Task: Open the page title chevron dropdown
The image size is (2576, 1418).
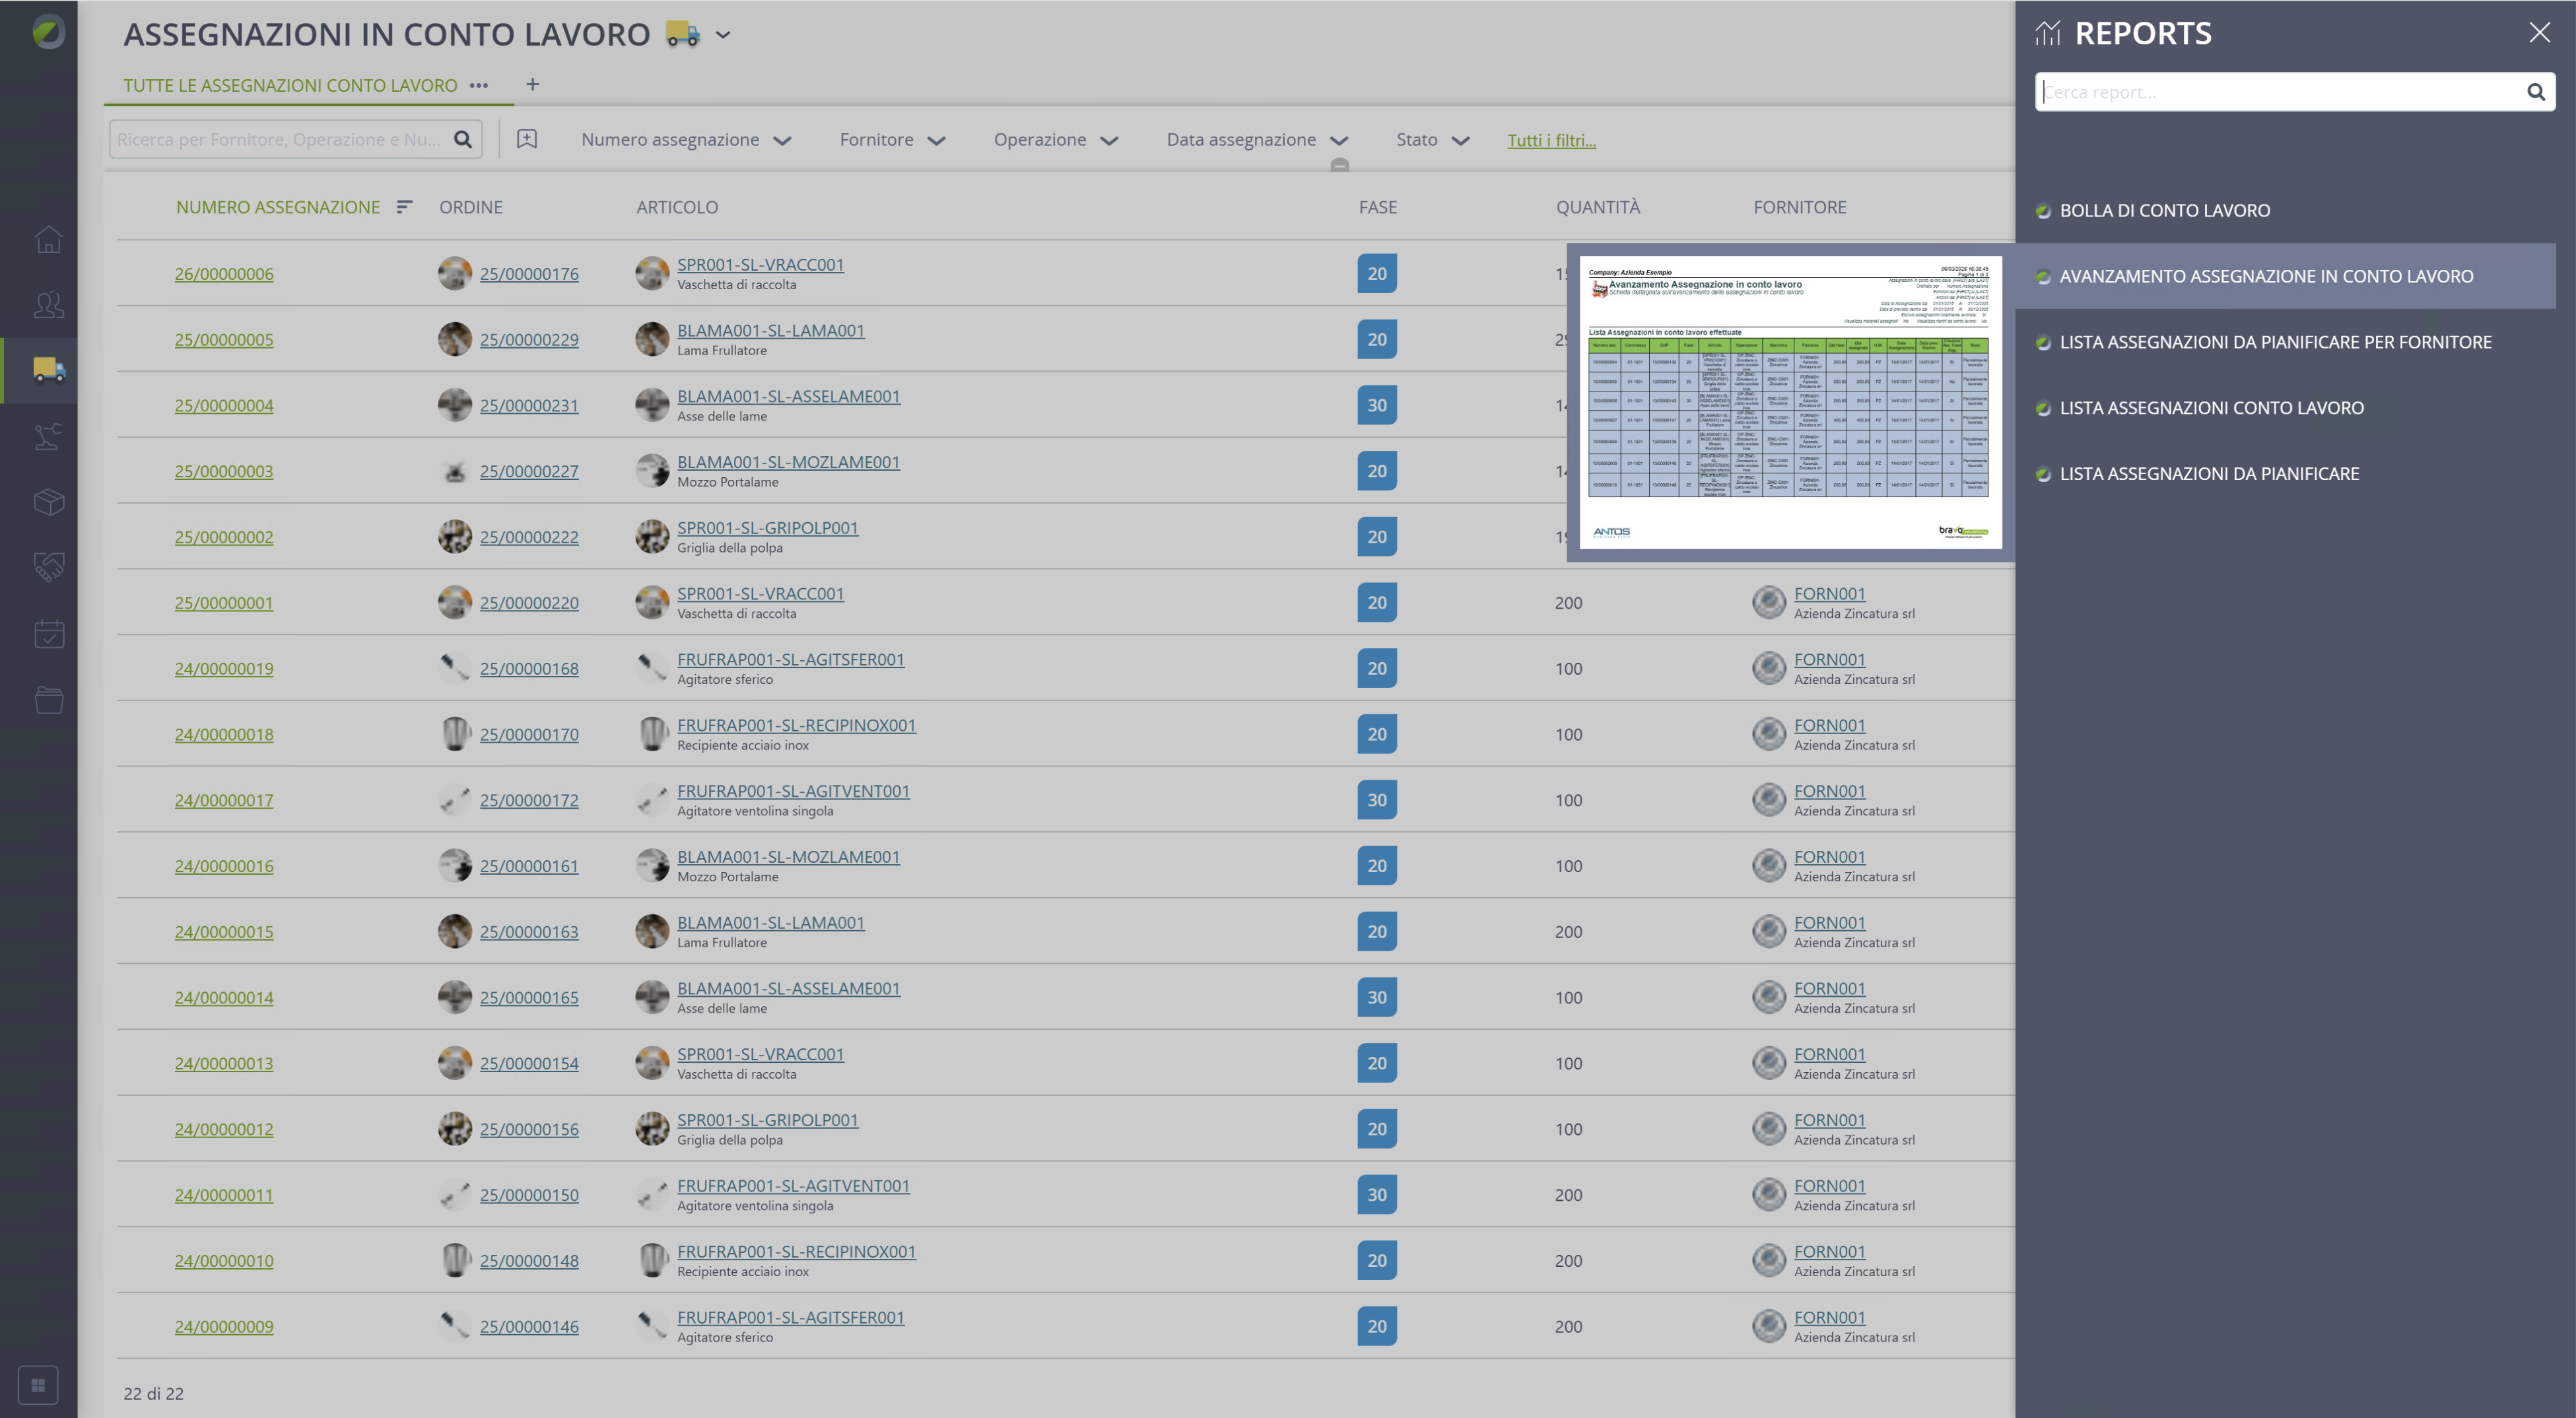Action: coord(723,35)
